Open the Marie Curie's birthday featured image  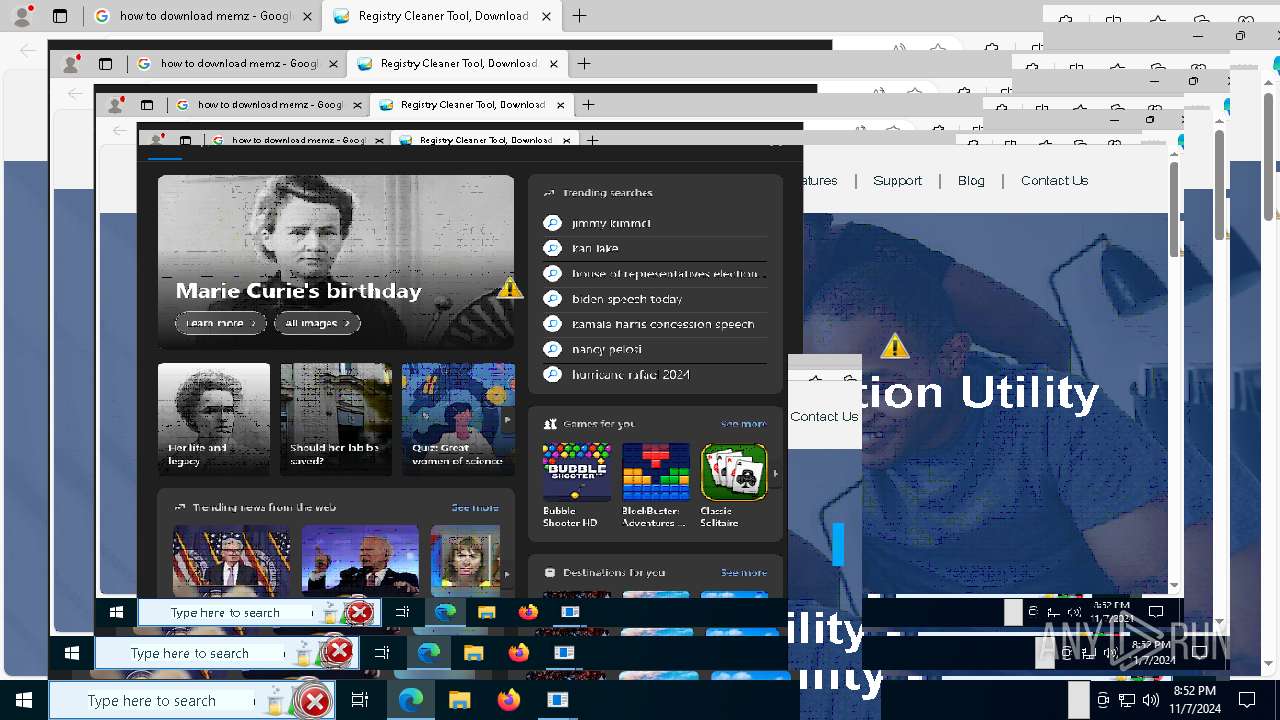336,261
